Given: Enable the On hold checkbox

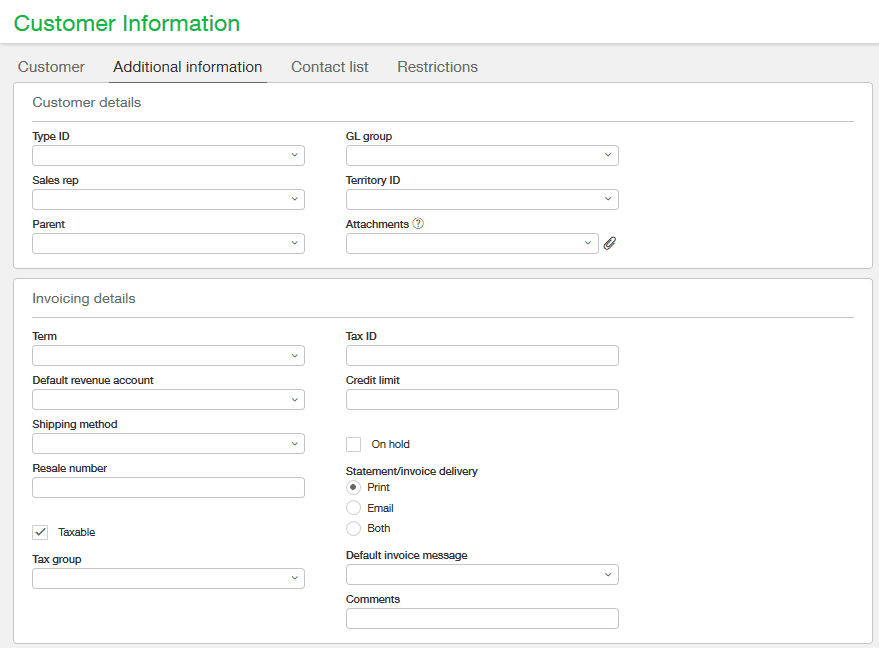Looking at the screenshot, I should [x=354, y=443].
